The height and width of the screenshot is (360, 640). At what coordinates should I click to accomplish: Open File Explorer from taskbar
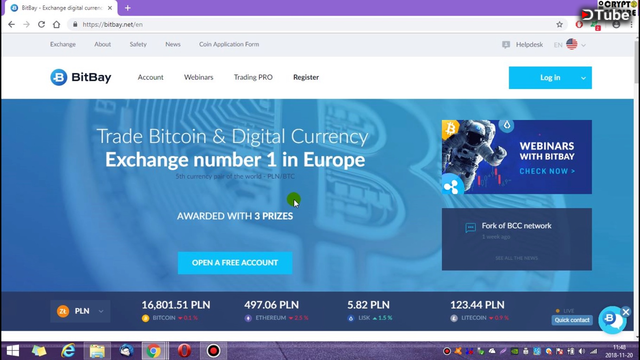[97, 351]
